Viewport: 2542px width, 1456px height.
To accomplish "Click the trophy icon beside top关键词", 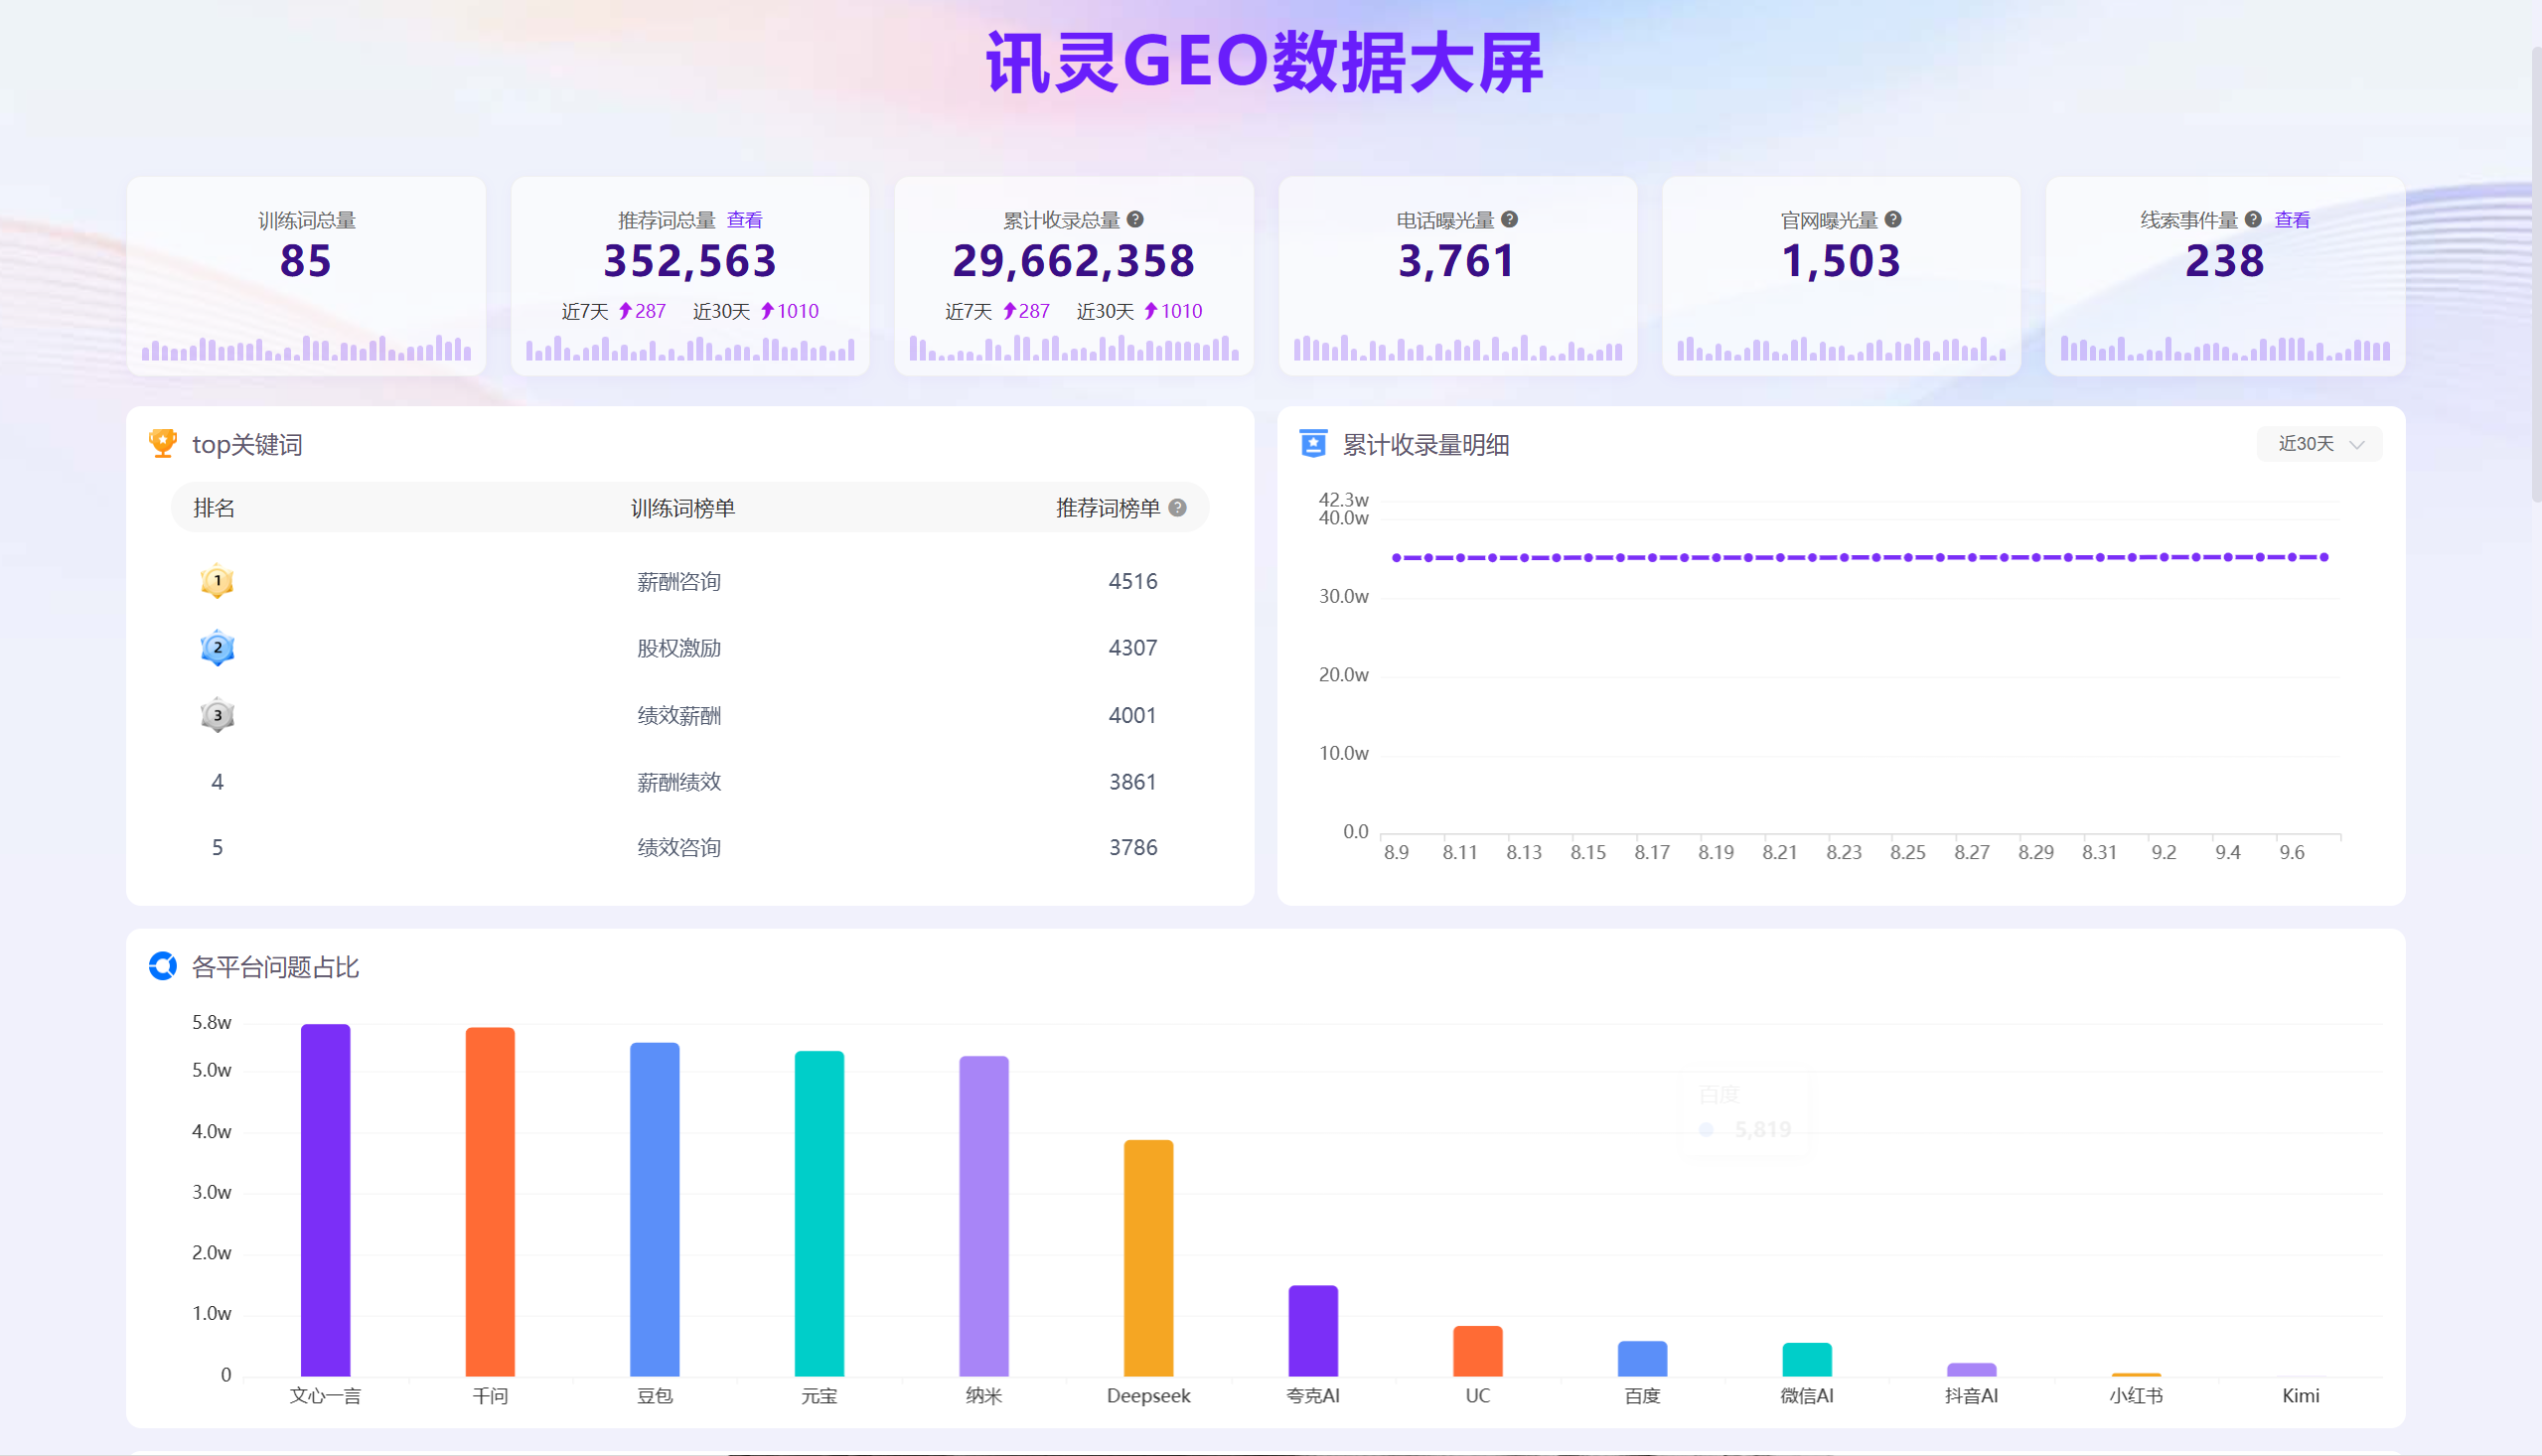I will [163, 443].
